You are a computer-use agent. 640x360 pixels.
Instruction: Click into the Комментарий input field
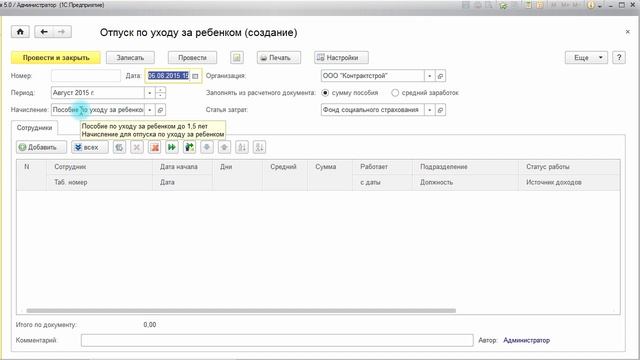277,340
